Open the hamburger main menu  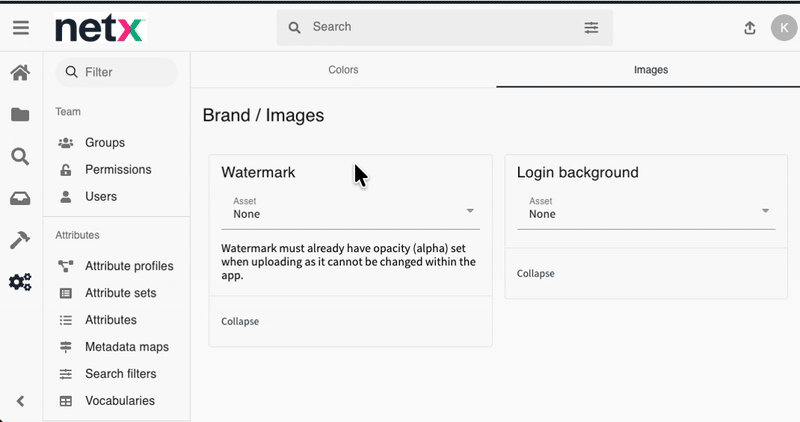point(21,28)
